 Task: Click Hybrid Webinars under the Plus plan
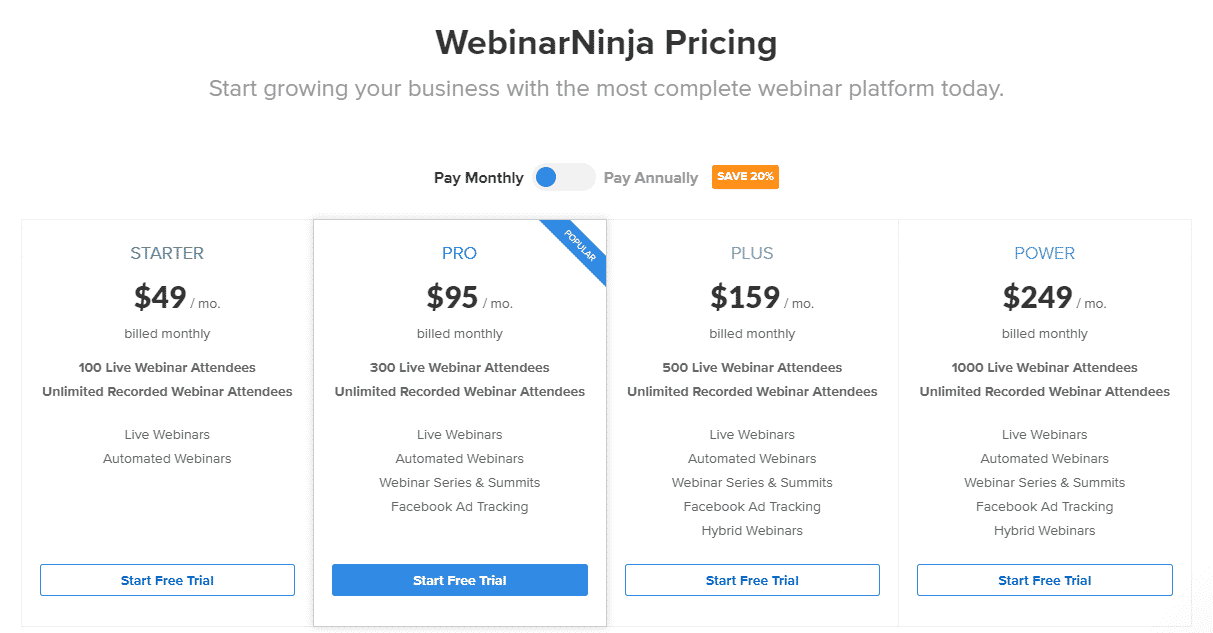(752, 531)
